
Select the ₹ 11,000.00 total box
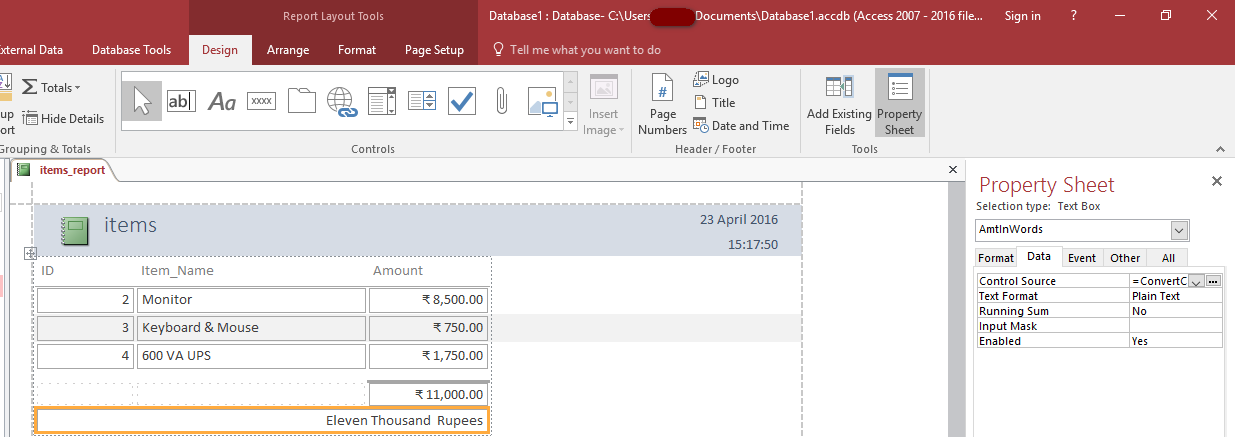tap(429, 394)
